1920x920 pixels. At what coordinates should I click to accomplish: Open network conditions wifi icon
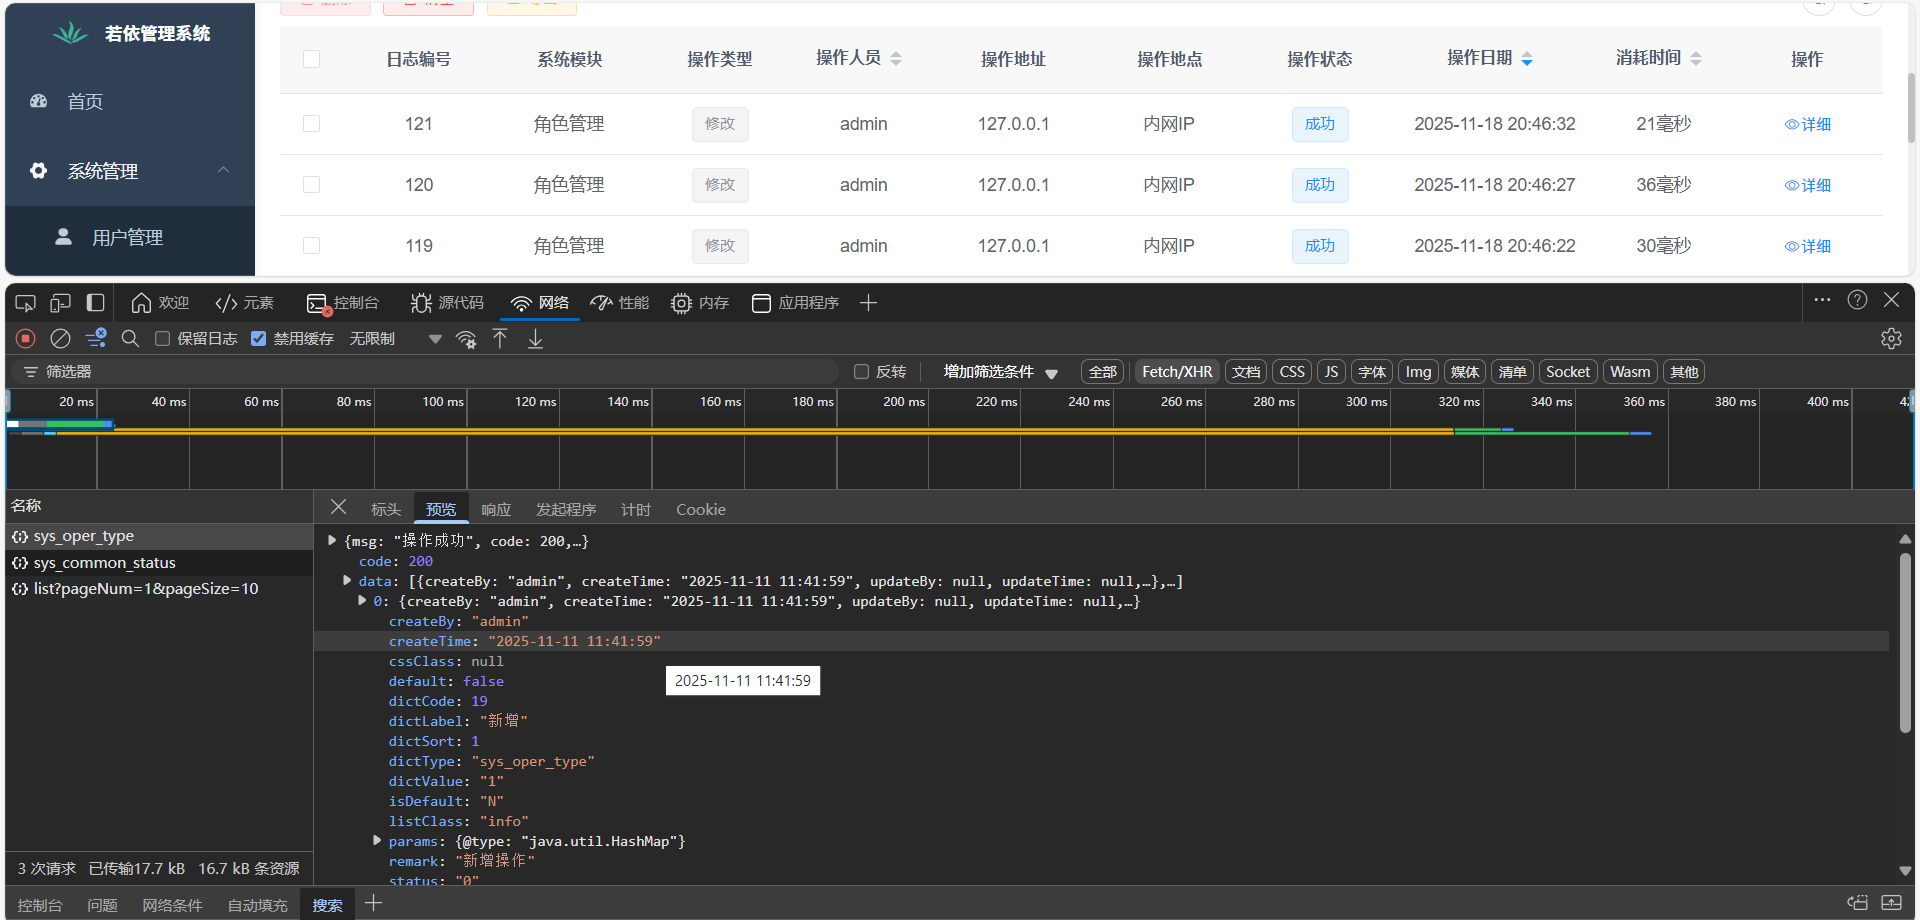[466, 339]
